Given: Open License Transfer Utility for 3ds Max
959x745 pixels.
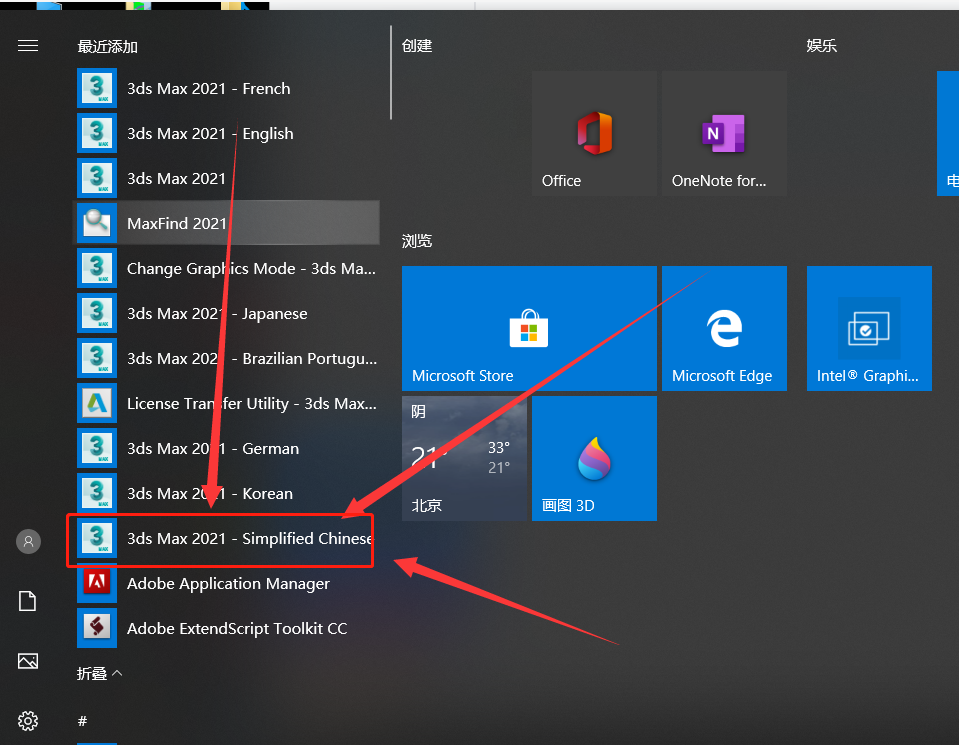Looking at the screenshot, I should pos(226,404).
